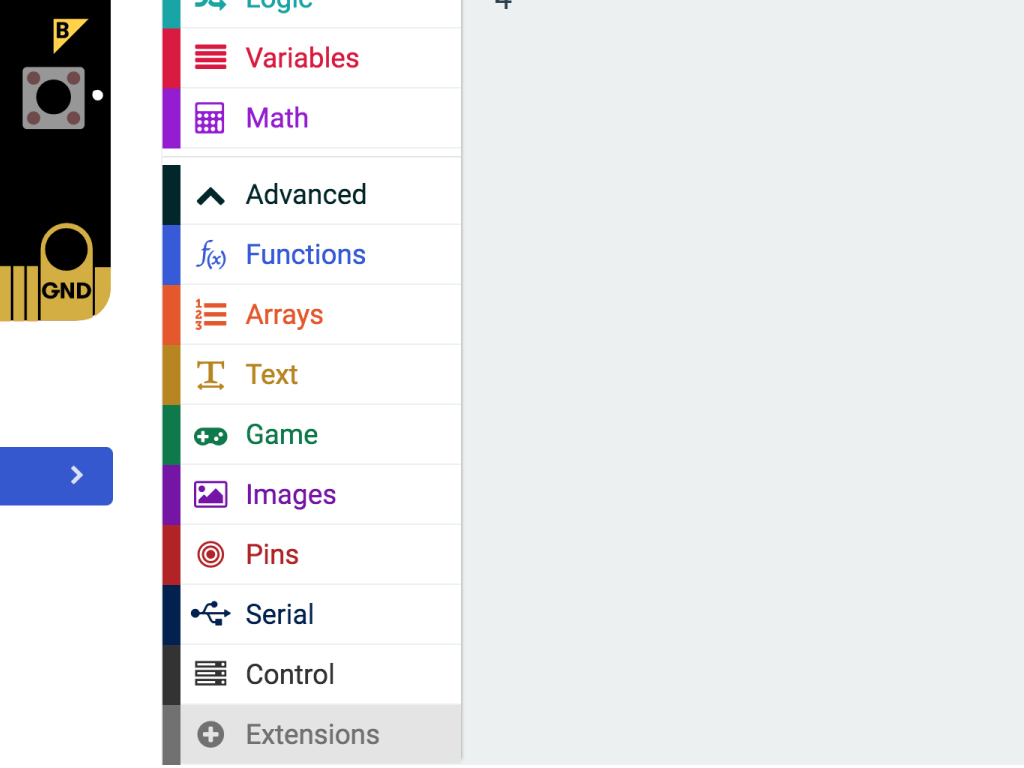This screenshot has height=768, width=1024.
Task: Open the Variables category
Action: tap(312, 58)
